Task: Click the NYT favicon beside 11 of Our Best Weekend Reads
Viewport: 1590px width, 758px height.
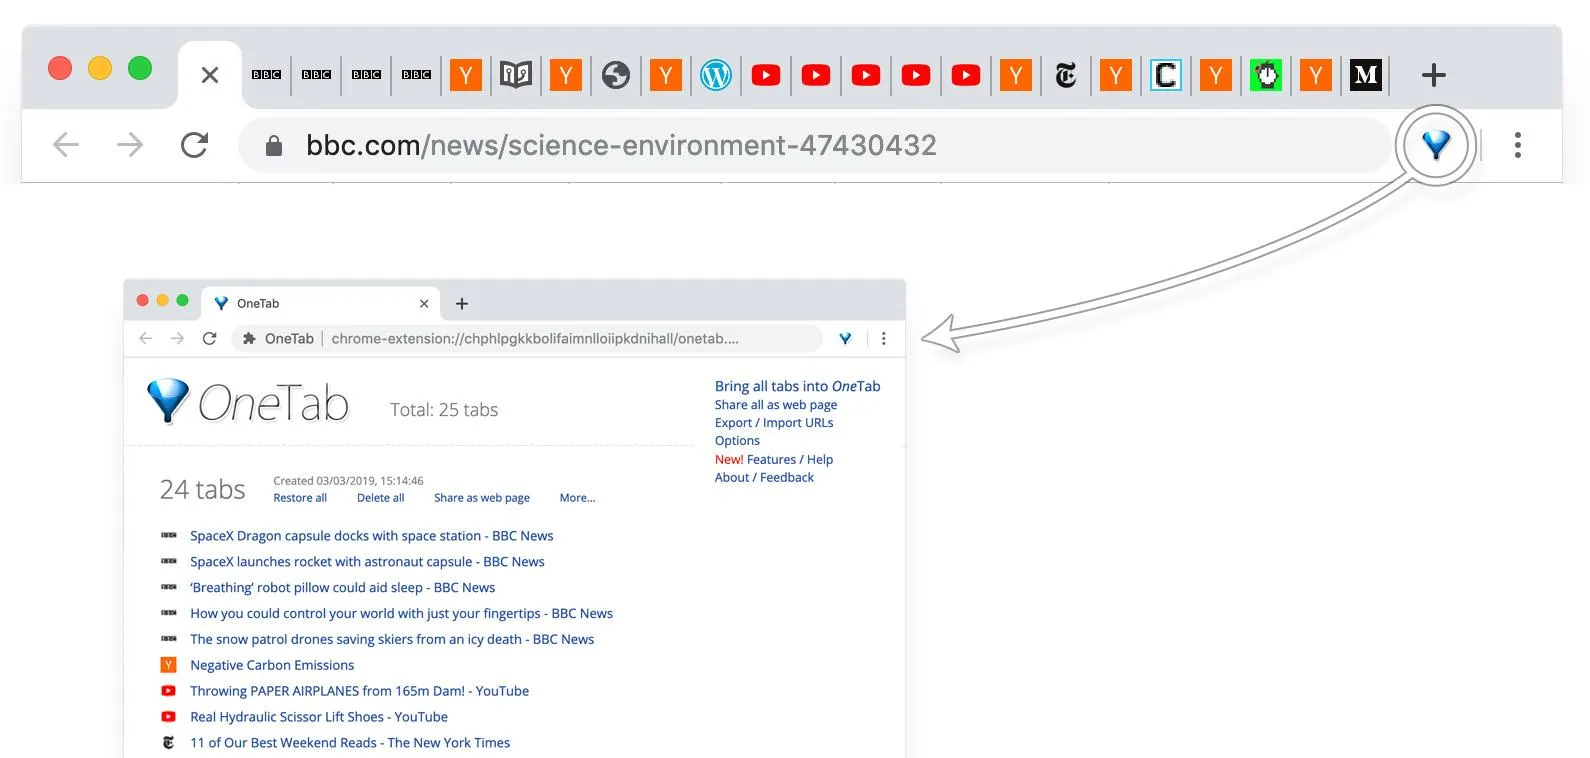Action: click(x=168, y=743)
